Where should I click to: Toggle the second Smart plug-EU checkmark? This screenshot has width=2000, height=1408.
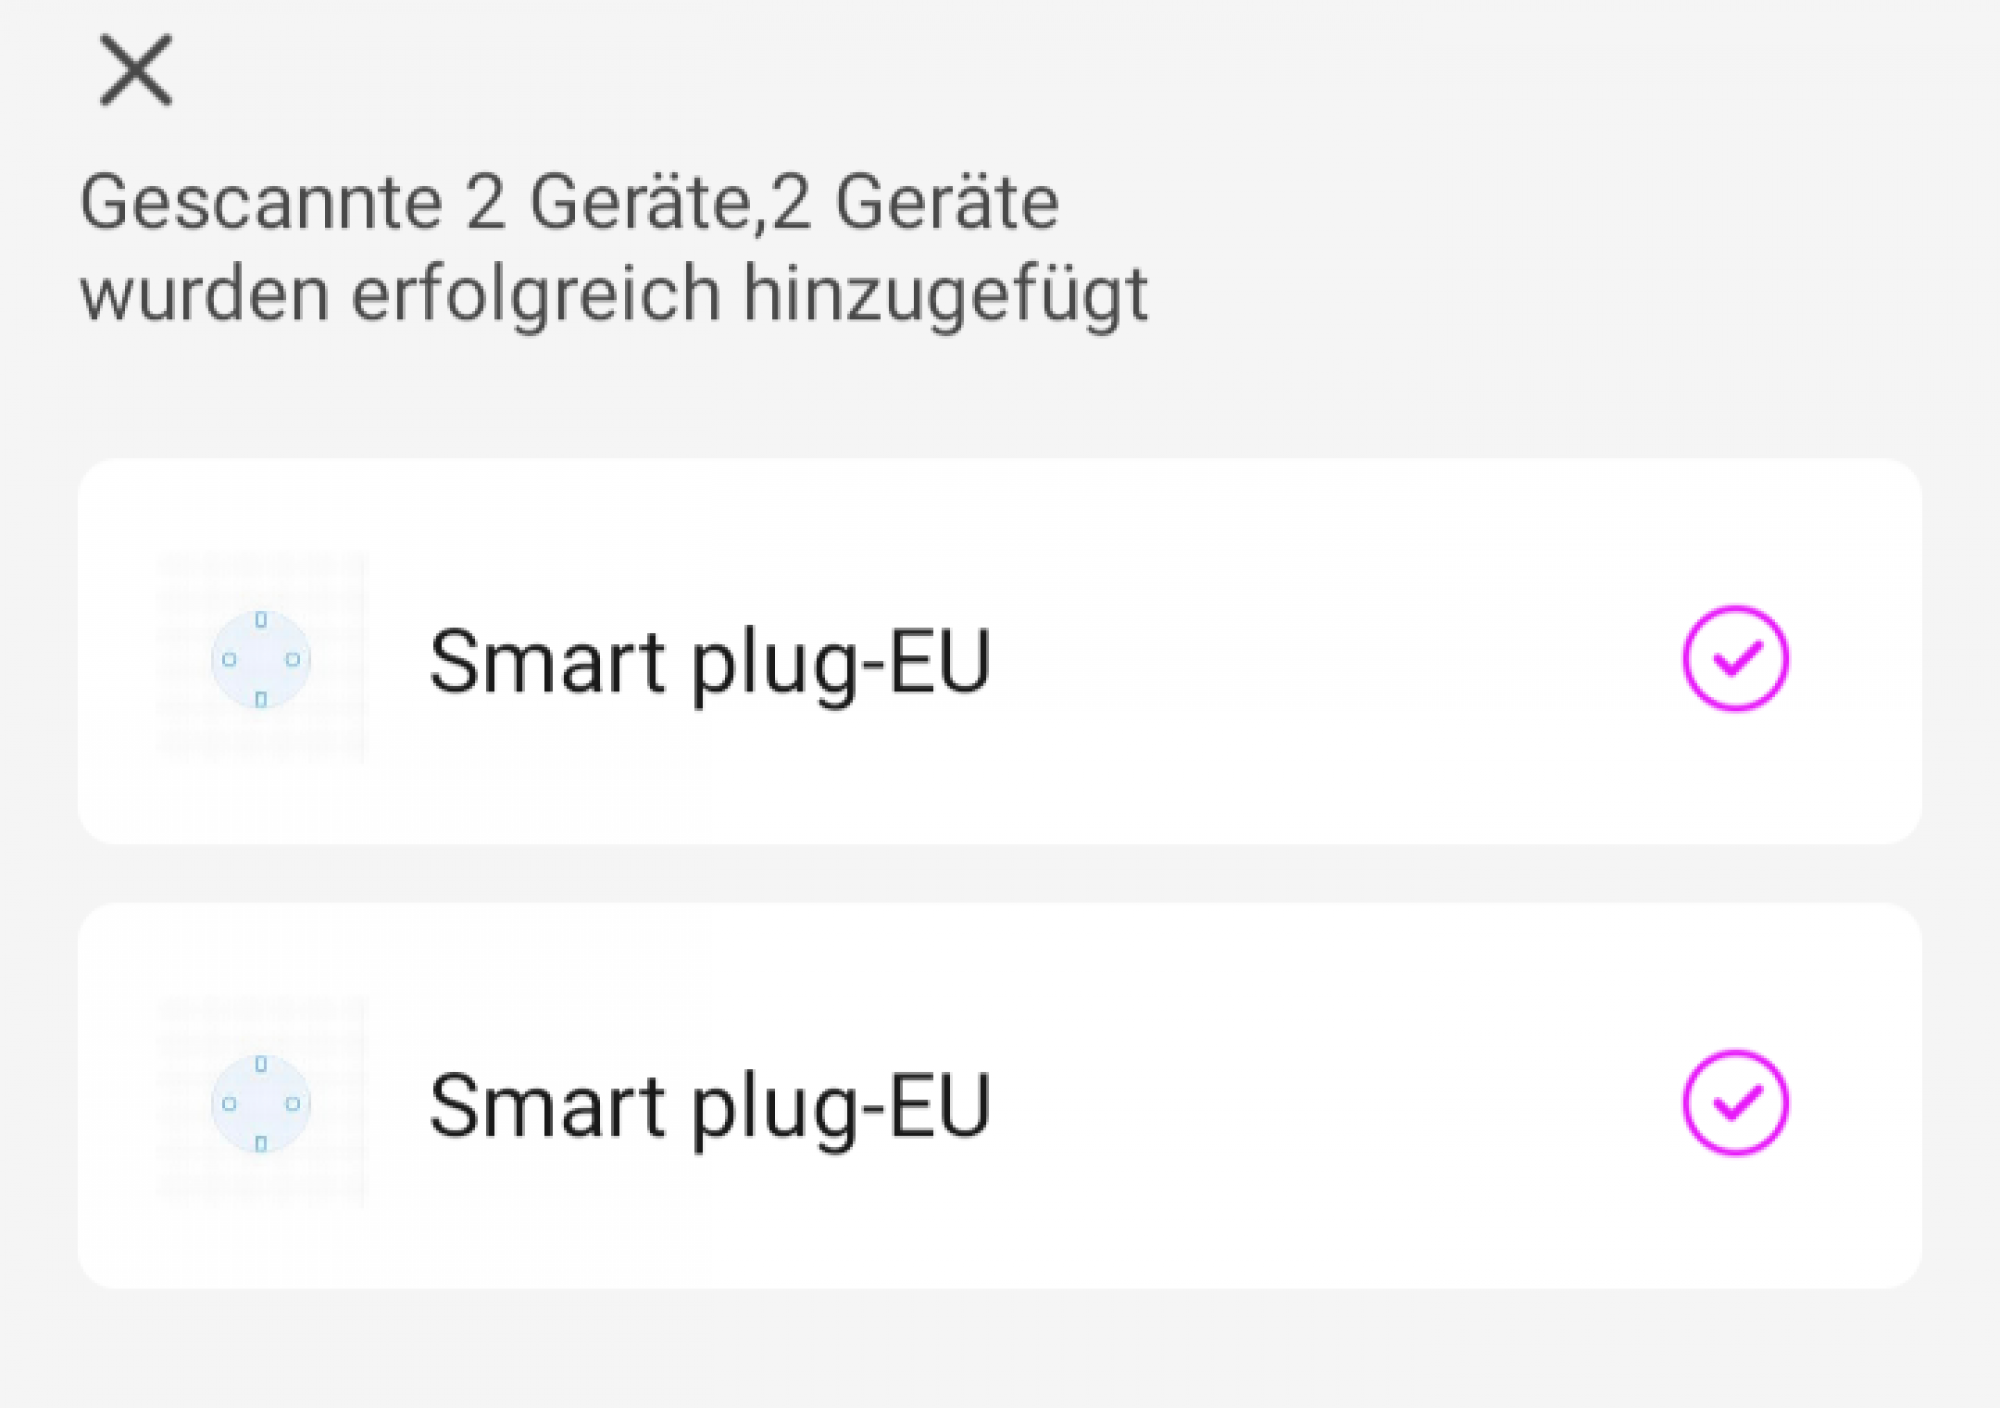(1735, 1102)
